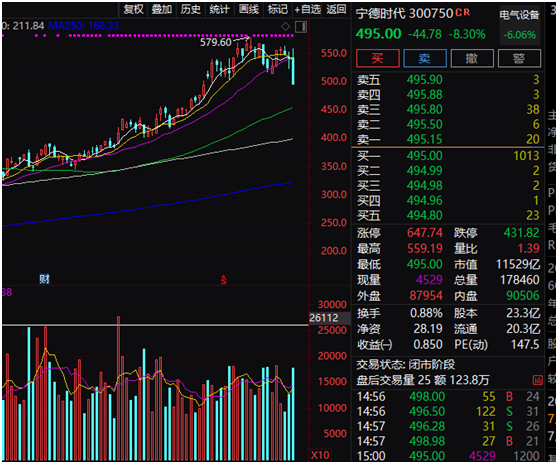558x464 pixels.
Task: Open the 历史 history menu
Action: coord(191,9)
